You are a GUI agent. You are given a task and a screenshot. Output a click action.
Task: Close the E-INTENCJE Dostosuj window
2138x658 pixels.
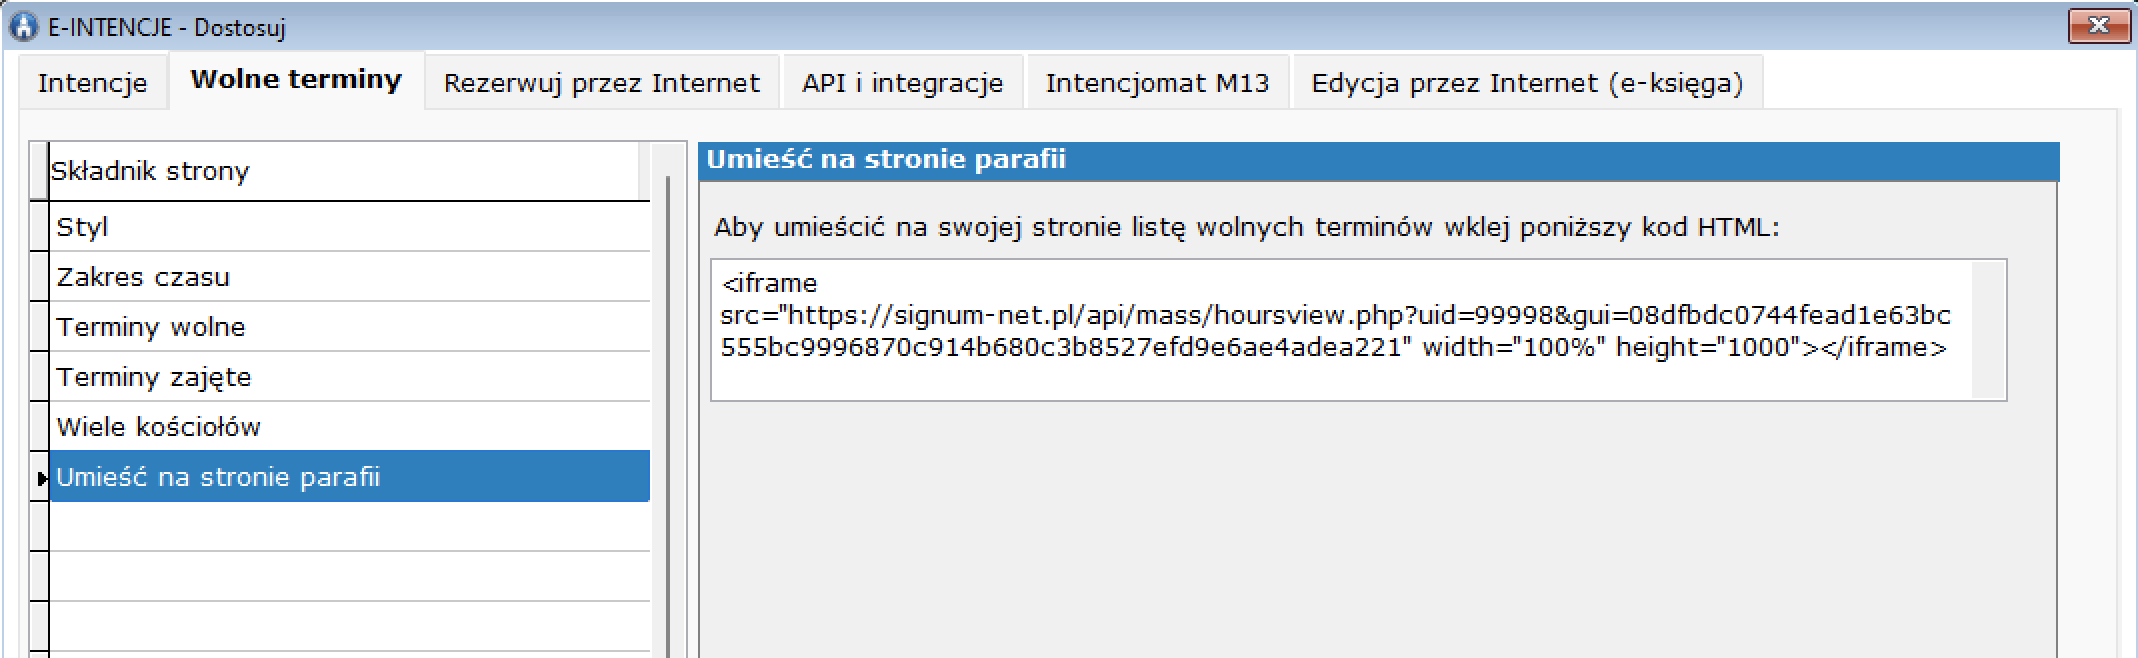(x=2098, y=26)
